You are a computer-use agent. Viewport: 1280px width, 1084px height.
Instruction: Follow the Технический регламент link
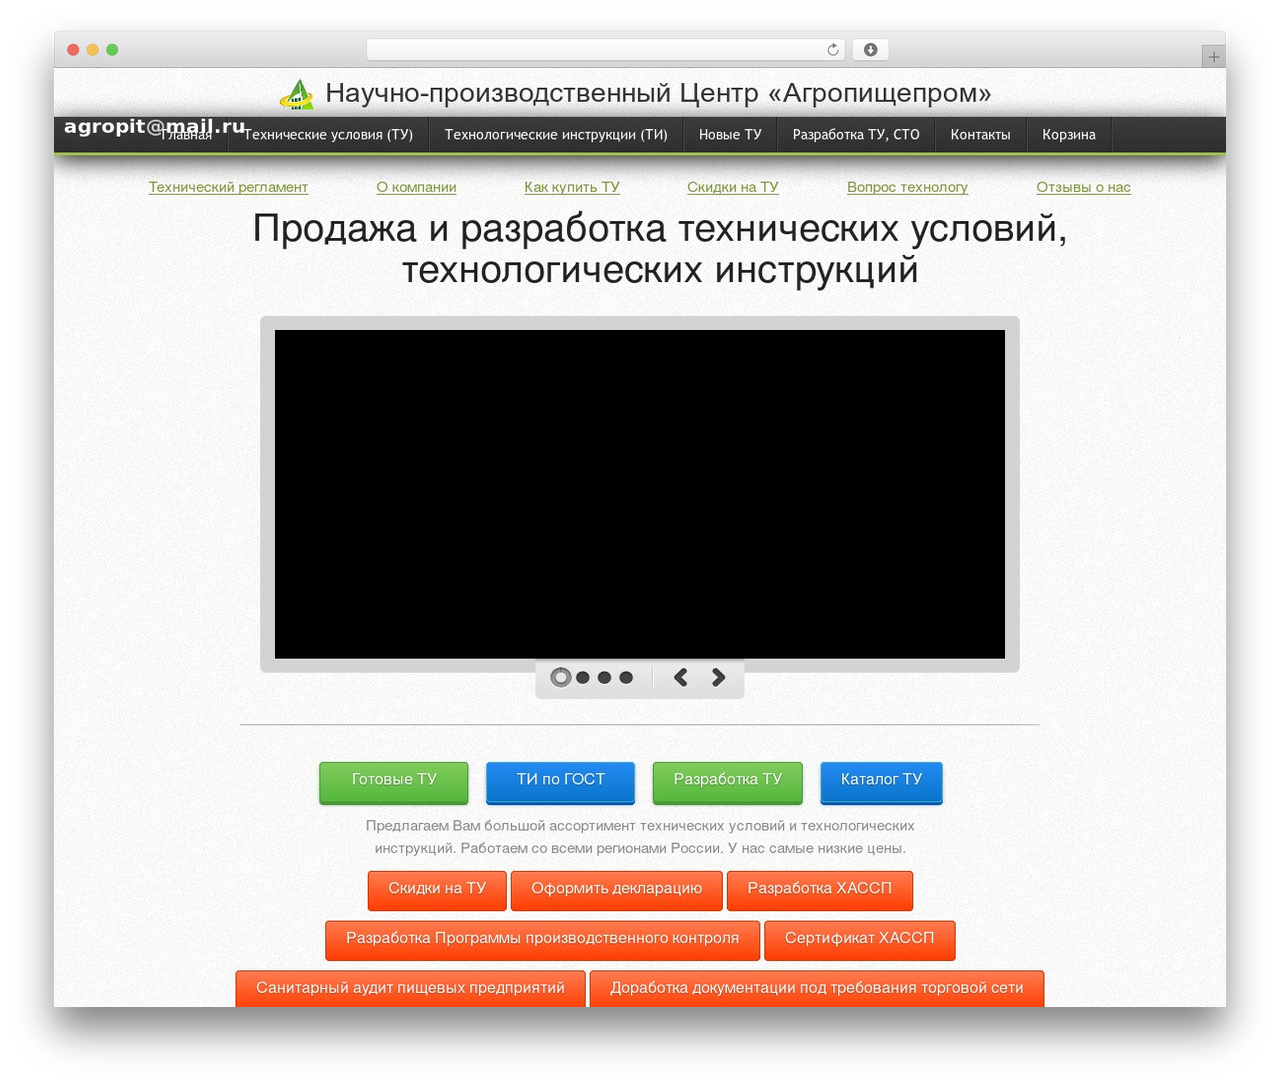pyautogui.click(x=228, y=187)
